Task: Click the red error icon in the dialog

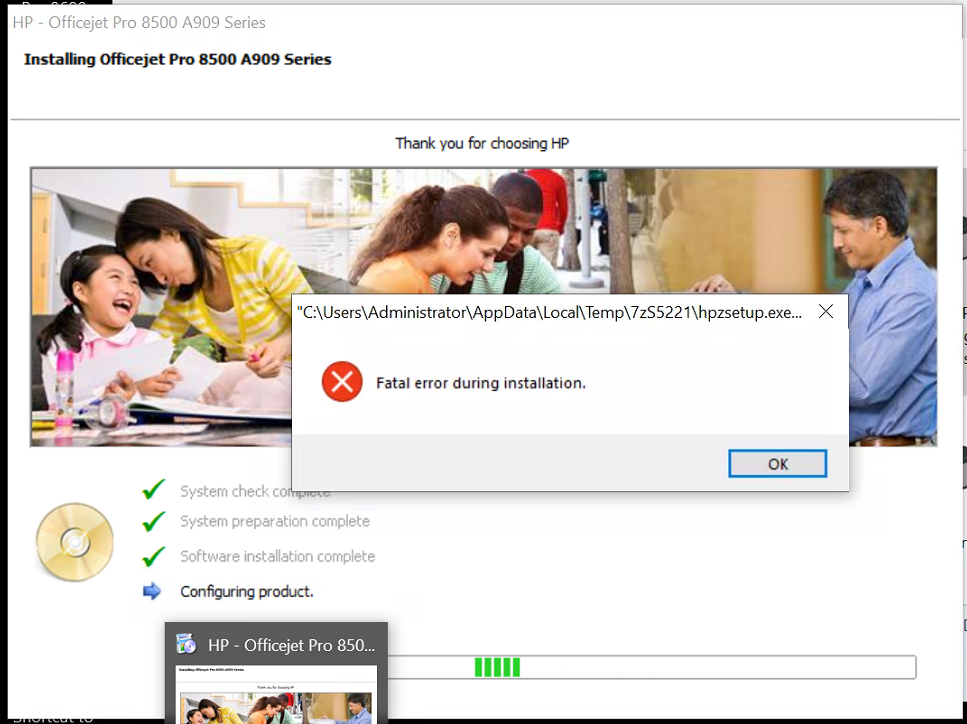Action: point(342,382)
